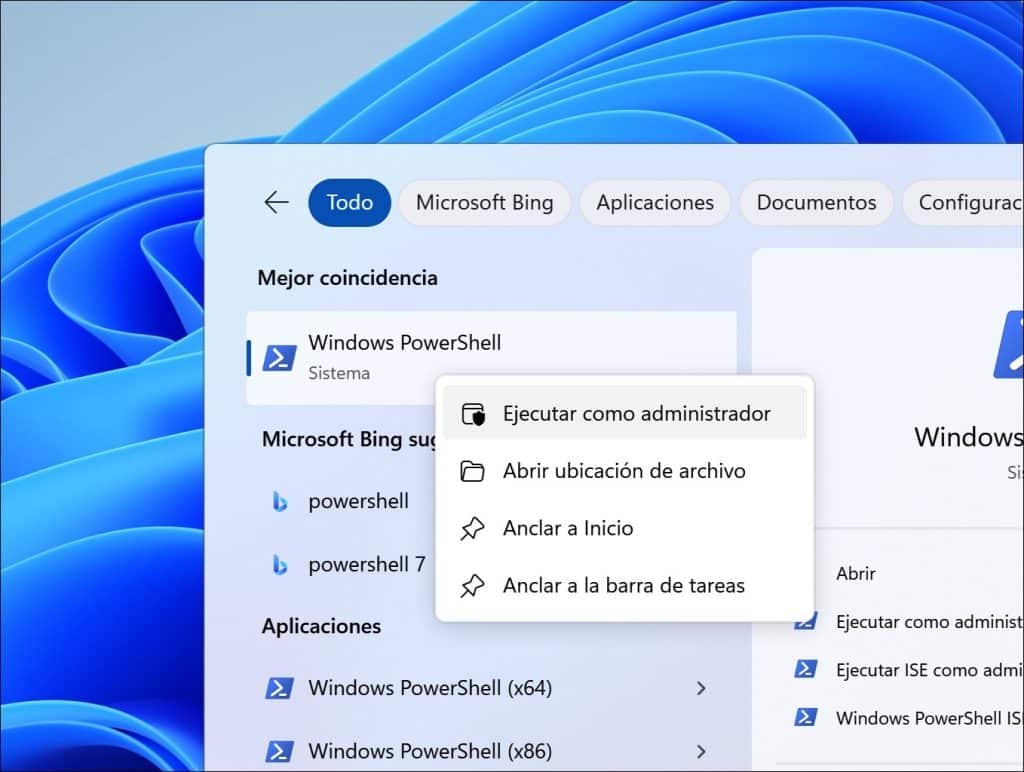Click the pin icon beside "Anclar a la barra de tareas"
This screenshot has width=1024, height=772.
[x=471, y=585]
